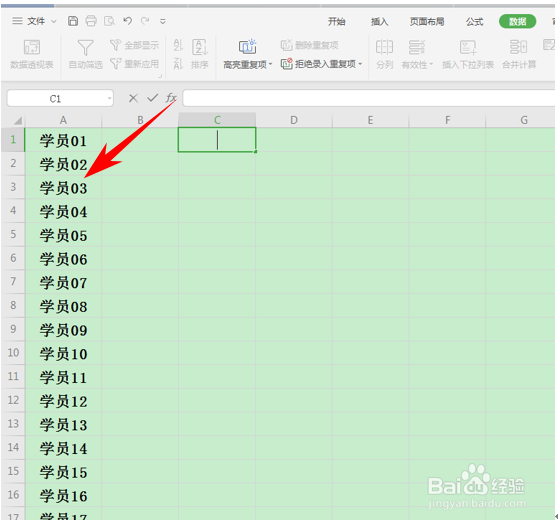Click into the formula bar
Screen dimensions: 558x523
point(369,98)
